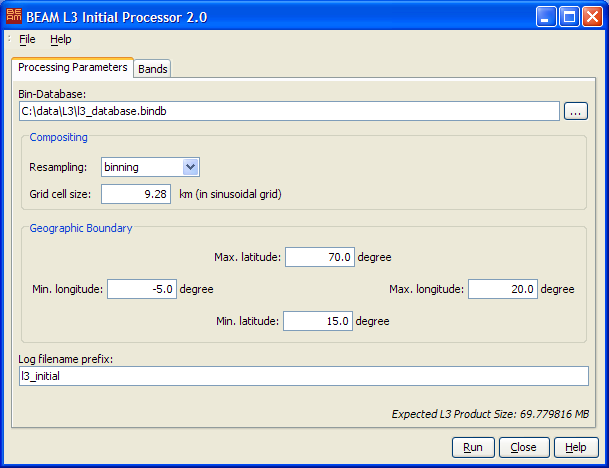This screenshot has width=609, height=468.
Task: Maximize the L3 Initial Processor window
Action: (568, 16)
